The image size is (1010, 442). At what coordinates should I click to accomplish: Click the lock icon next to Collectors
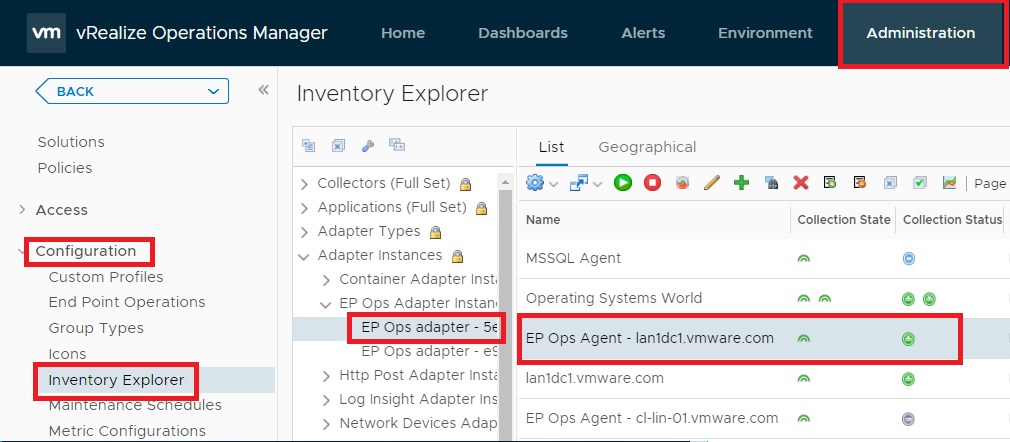(465, 184)
